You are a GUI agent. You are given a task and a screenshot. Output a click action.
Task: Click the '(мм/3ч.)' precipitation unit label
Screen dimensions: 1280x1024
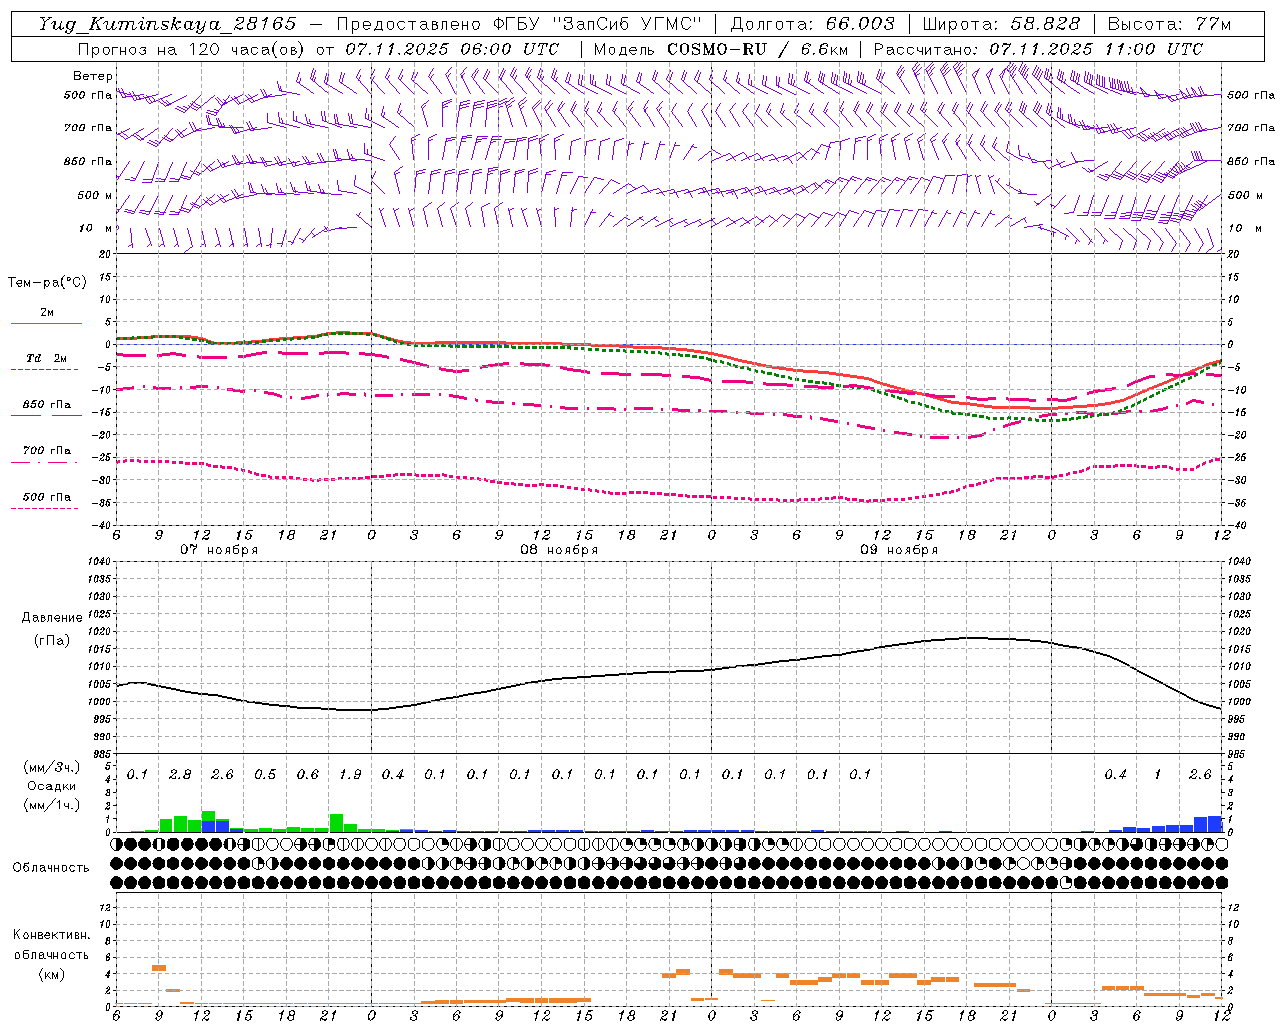(x=52, y=767)
